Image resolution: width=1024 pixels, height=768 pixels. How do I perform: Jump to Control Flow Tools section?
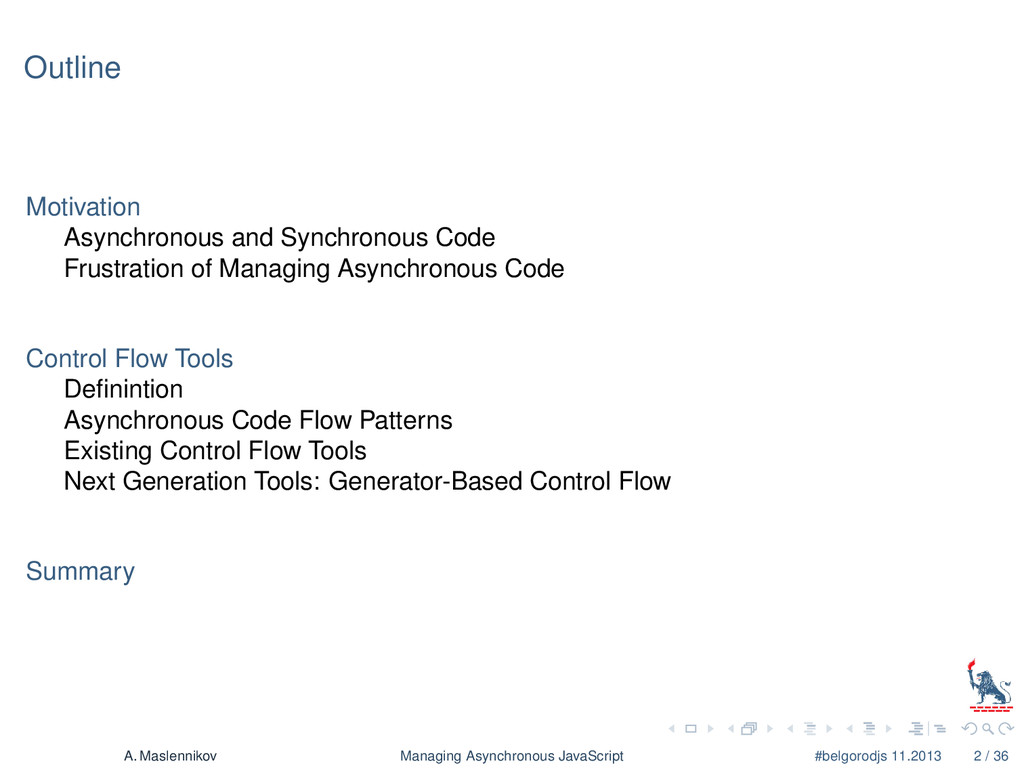coord(129,359)
